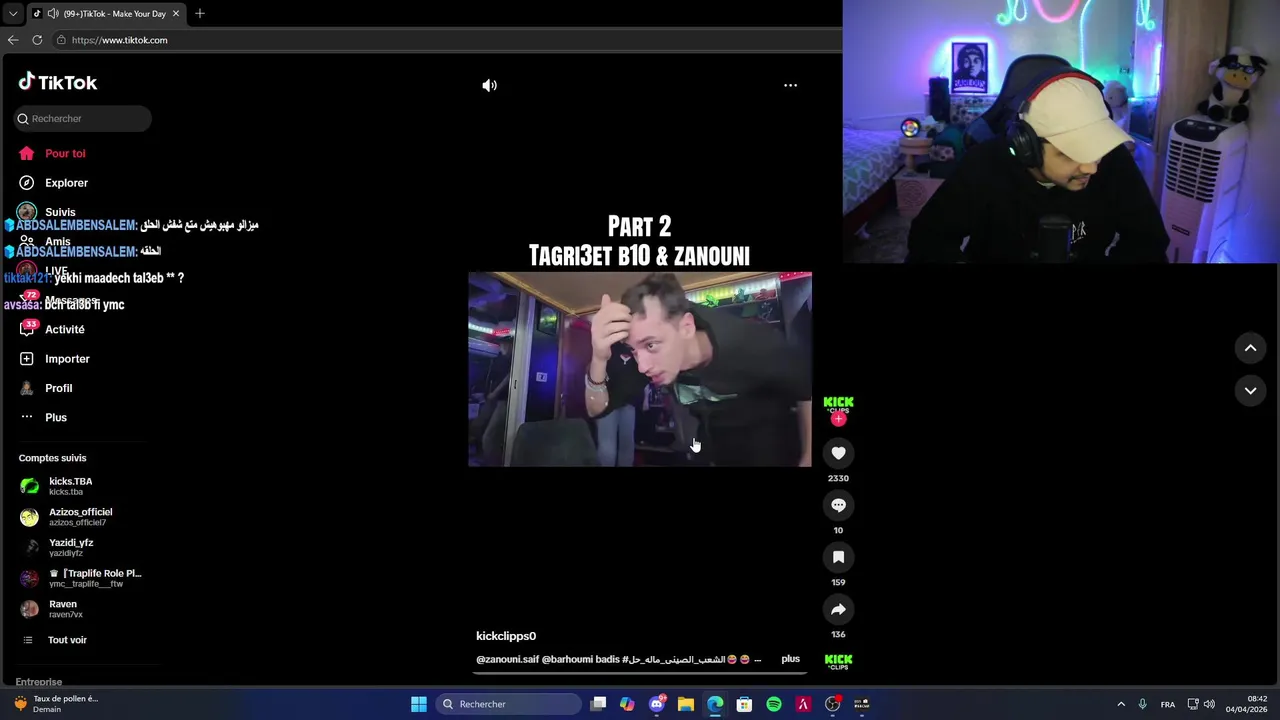The height and width of the screenshot is (720, 1280).
Task: Open the Yazidi_yfz followed account
Action: pos(83,547)
